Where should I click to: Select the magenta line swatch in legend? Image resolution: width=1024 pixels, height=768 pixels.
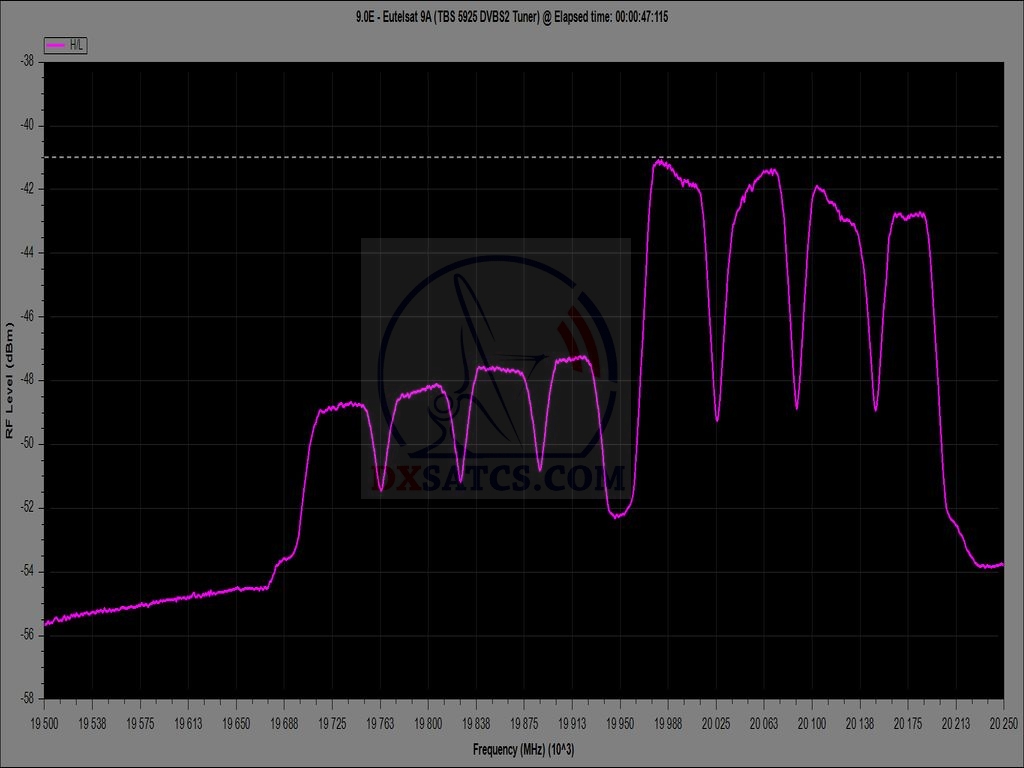click(57, 45)
